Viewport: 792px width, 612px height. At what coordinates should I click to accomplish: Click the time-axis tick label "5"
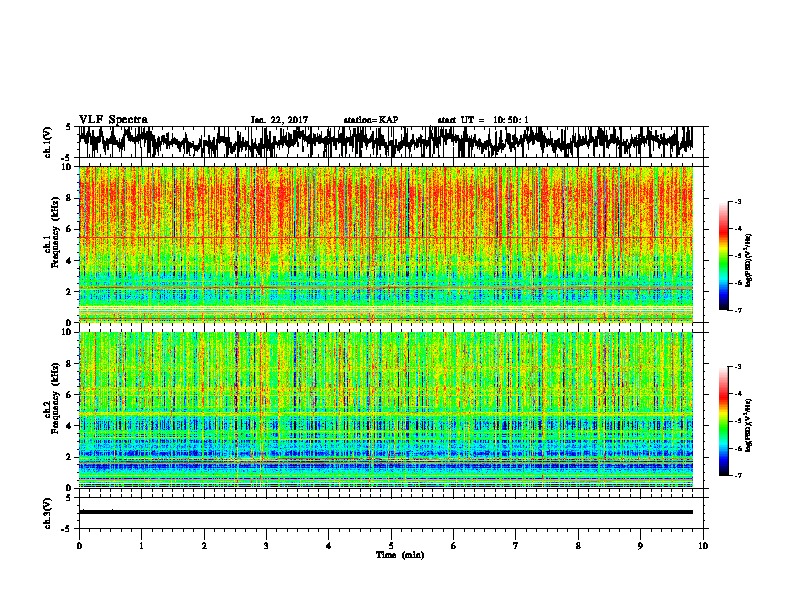[x=391, y=546]
